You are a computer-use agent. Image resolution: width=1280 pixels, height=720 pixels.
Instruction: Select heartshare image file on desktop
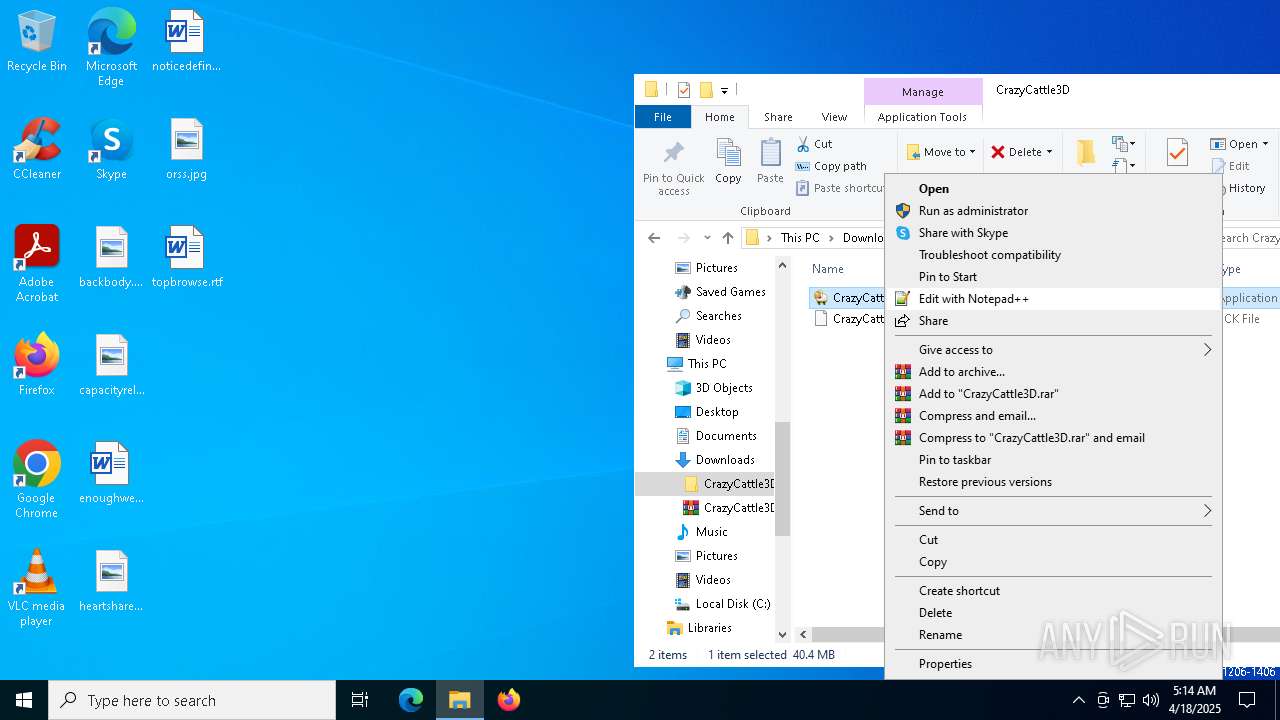coord(111,582)
